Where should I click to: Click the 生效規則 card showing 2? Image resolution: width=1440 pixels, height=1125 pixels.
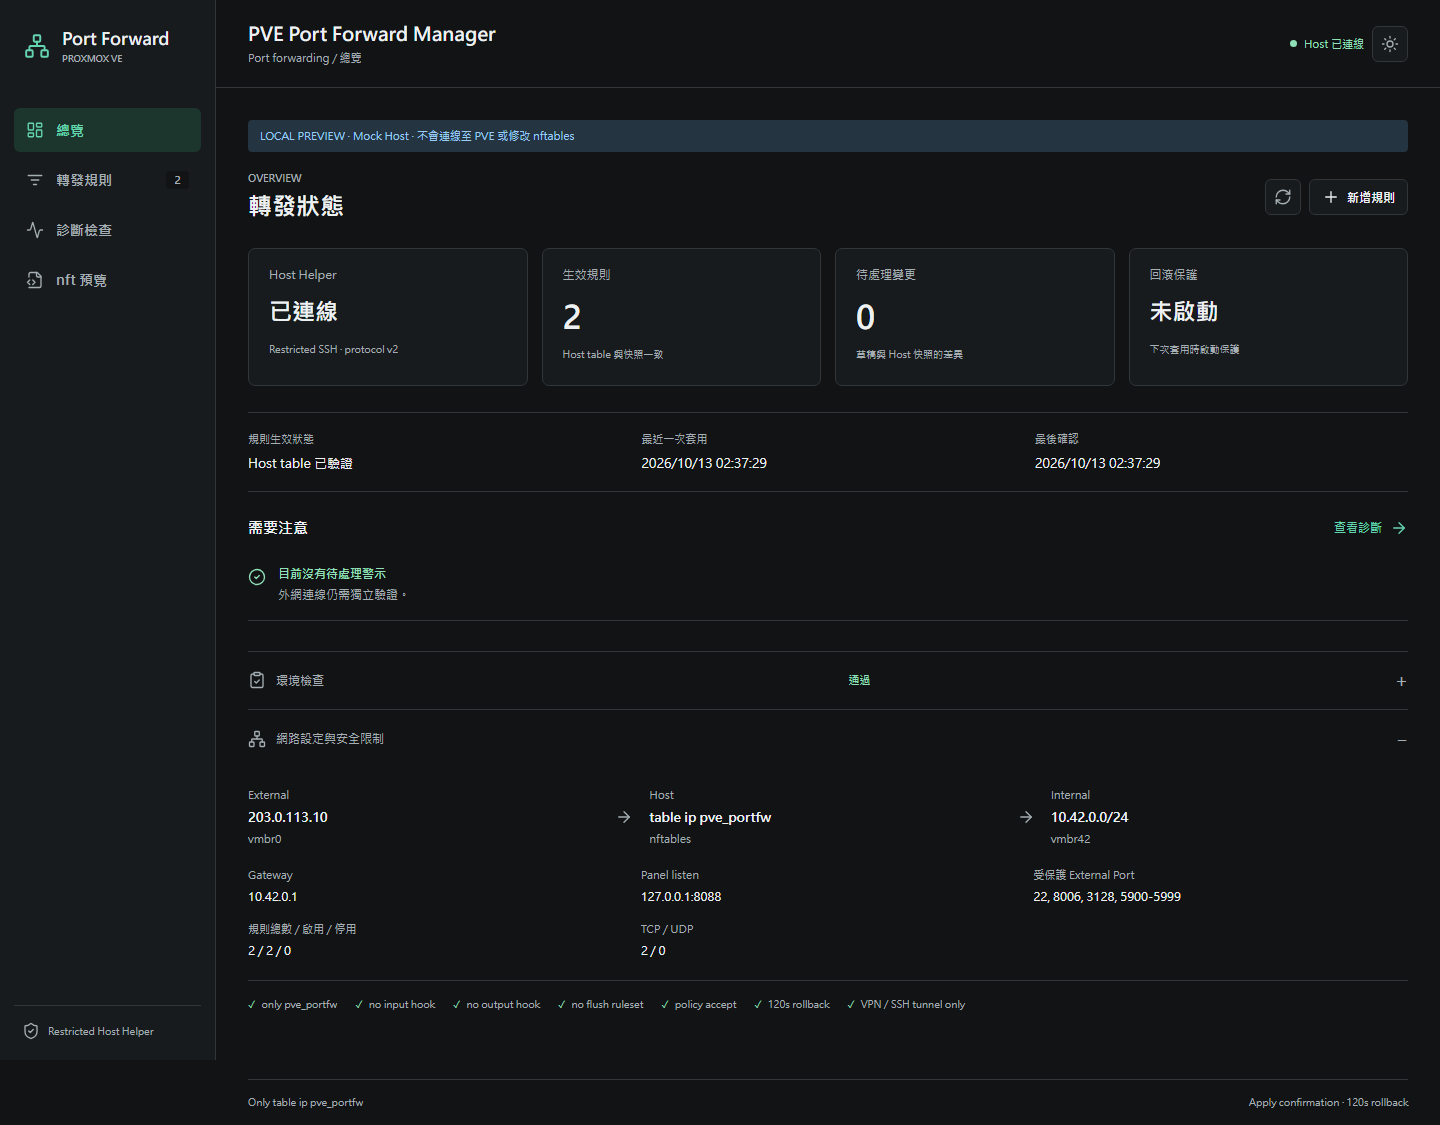681,317
